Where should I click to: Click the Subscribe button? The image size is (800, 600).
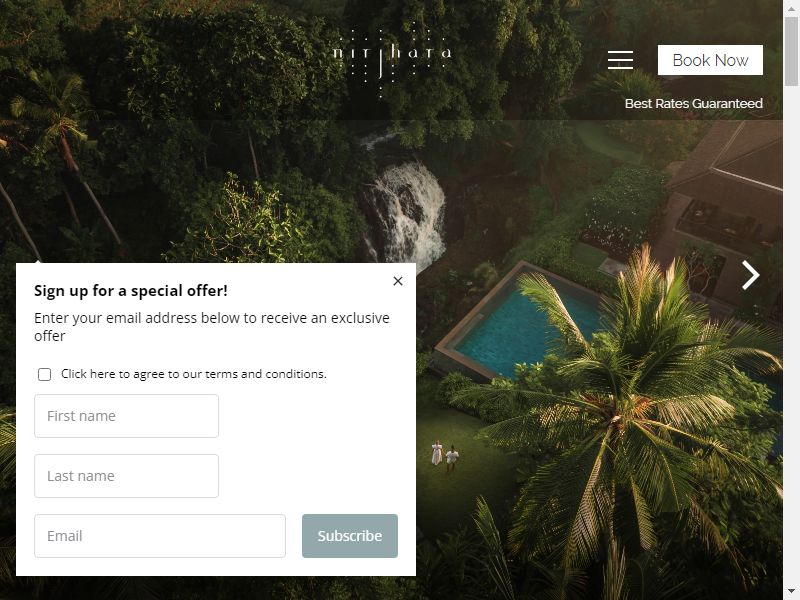[349, 536]
